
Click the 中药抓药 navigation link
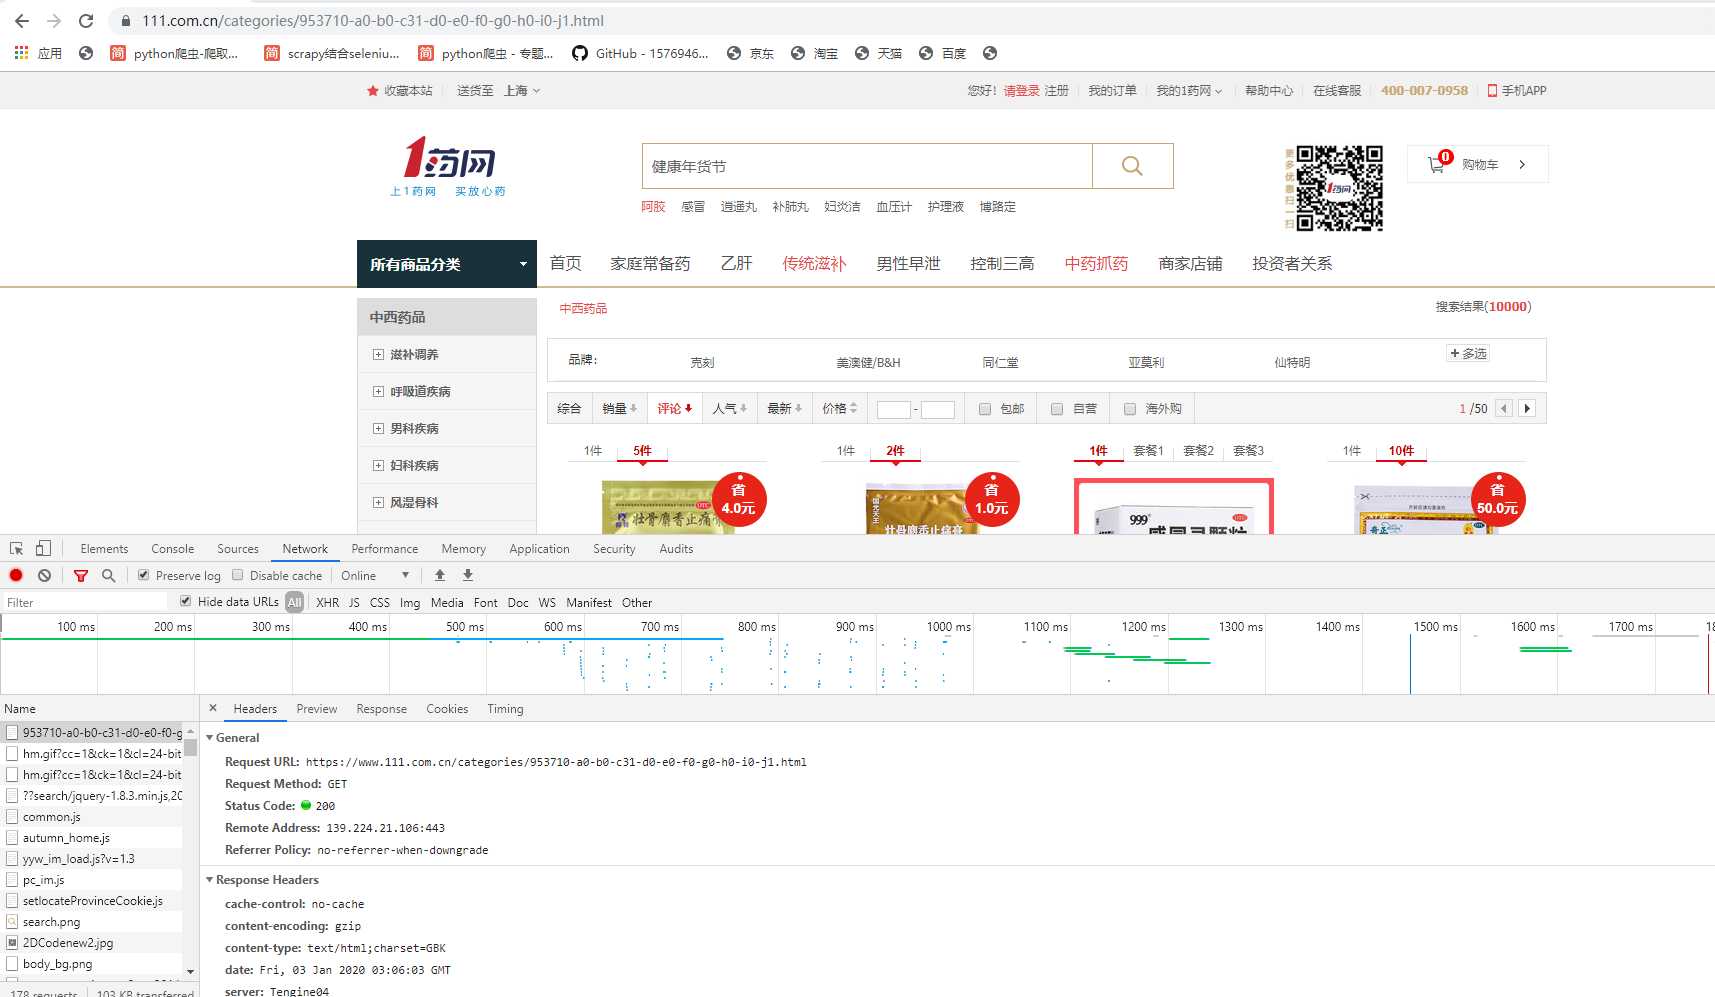point(1096,264)
